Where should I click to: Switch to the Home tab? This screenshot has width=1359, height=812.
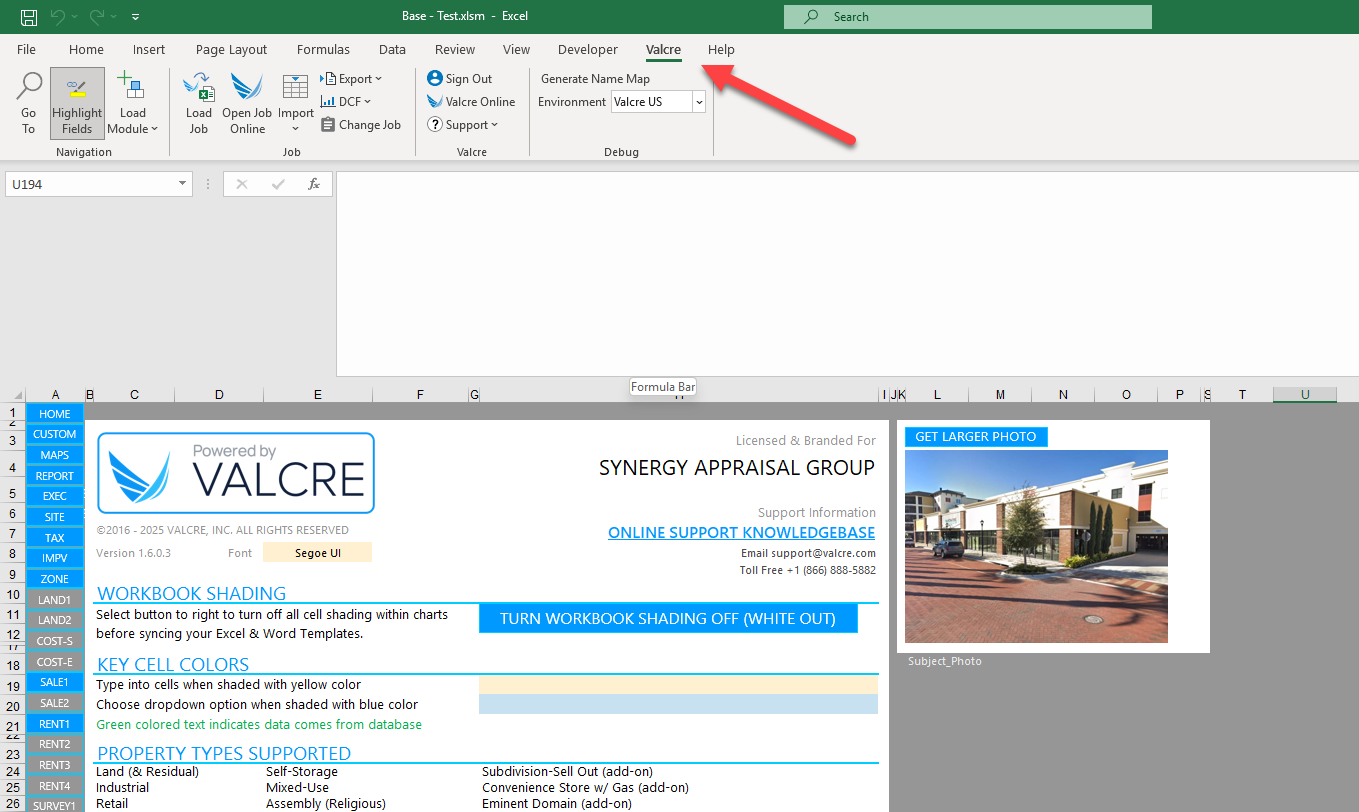pyautogui.click(x=86, y=50)
